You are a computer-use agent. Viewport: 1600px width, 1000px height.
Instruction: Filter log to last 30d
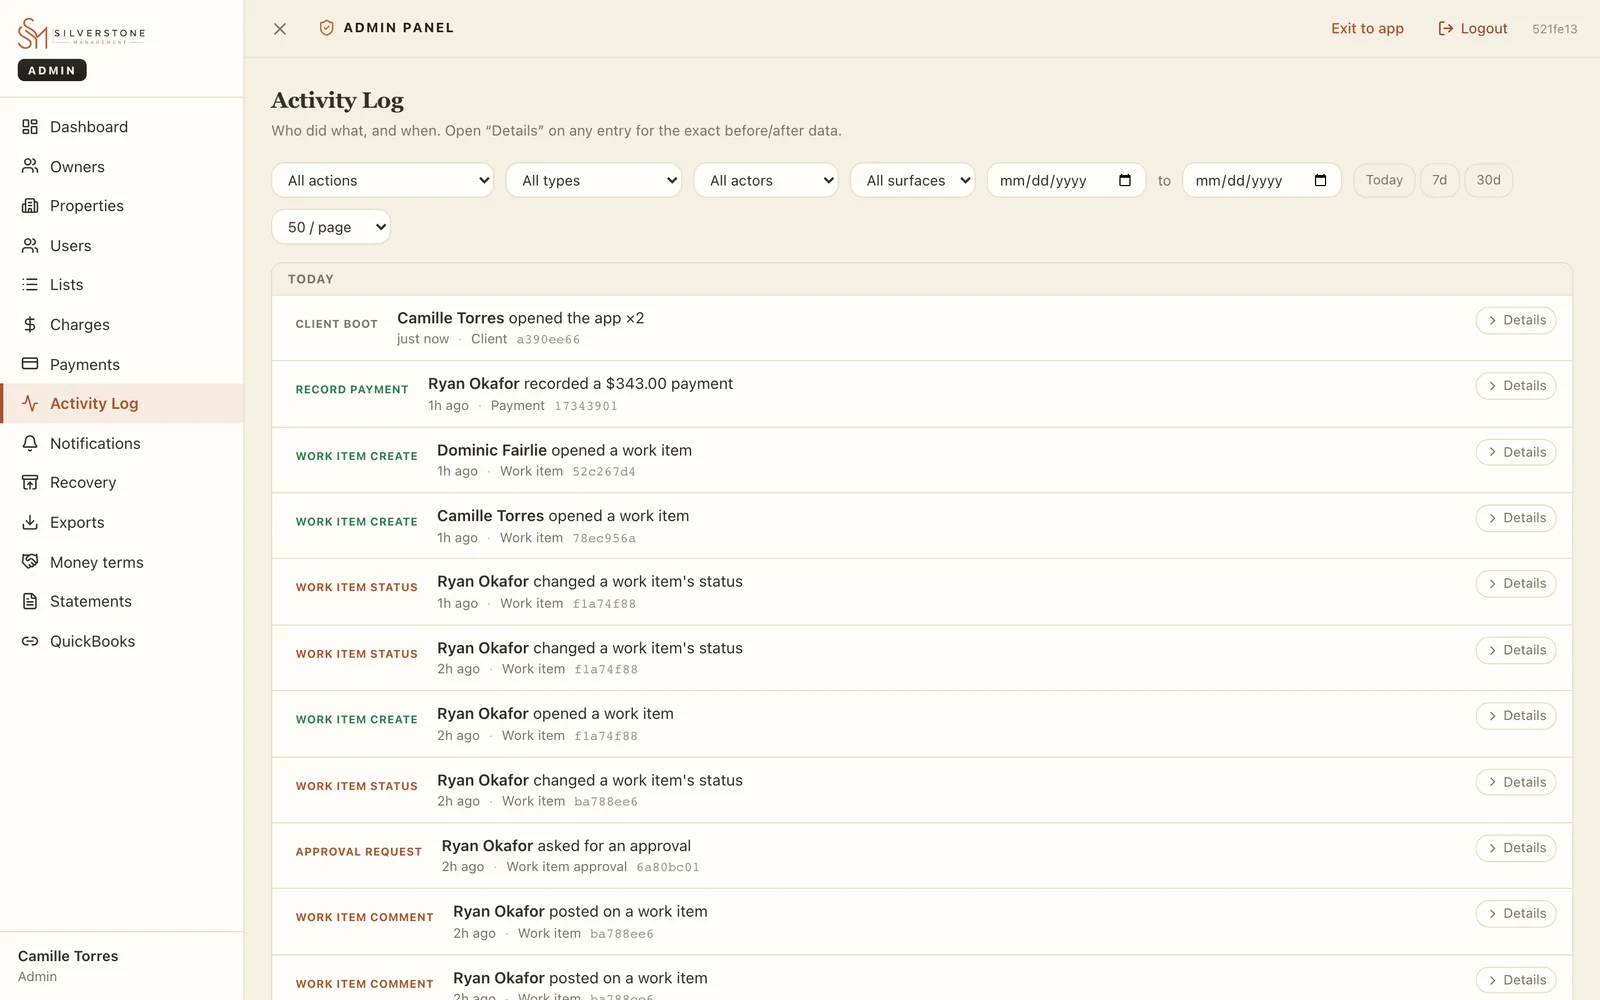(x=1488, y=180)
